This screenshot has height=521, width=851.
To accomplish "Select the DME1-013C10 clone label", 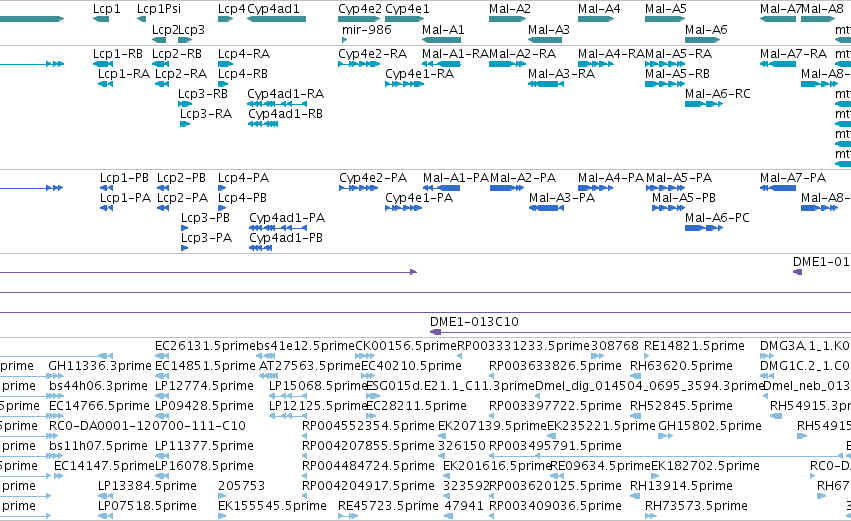I will click(x=474, y=322).
